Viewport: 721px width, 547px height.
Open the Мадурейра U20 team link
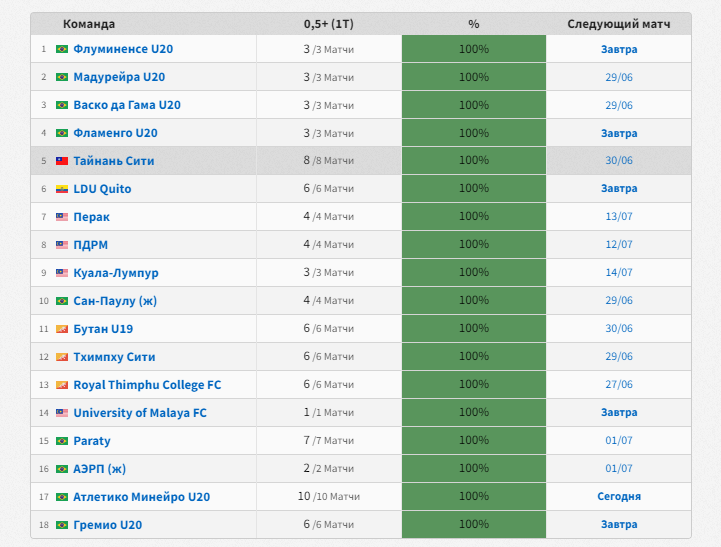[x=119, y=77]
